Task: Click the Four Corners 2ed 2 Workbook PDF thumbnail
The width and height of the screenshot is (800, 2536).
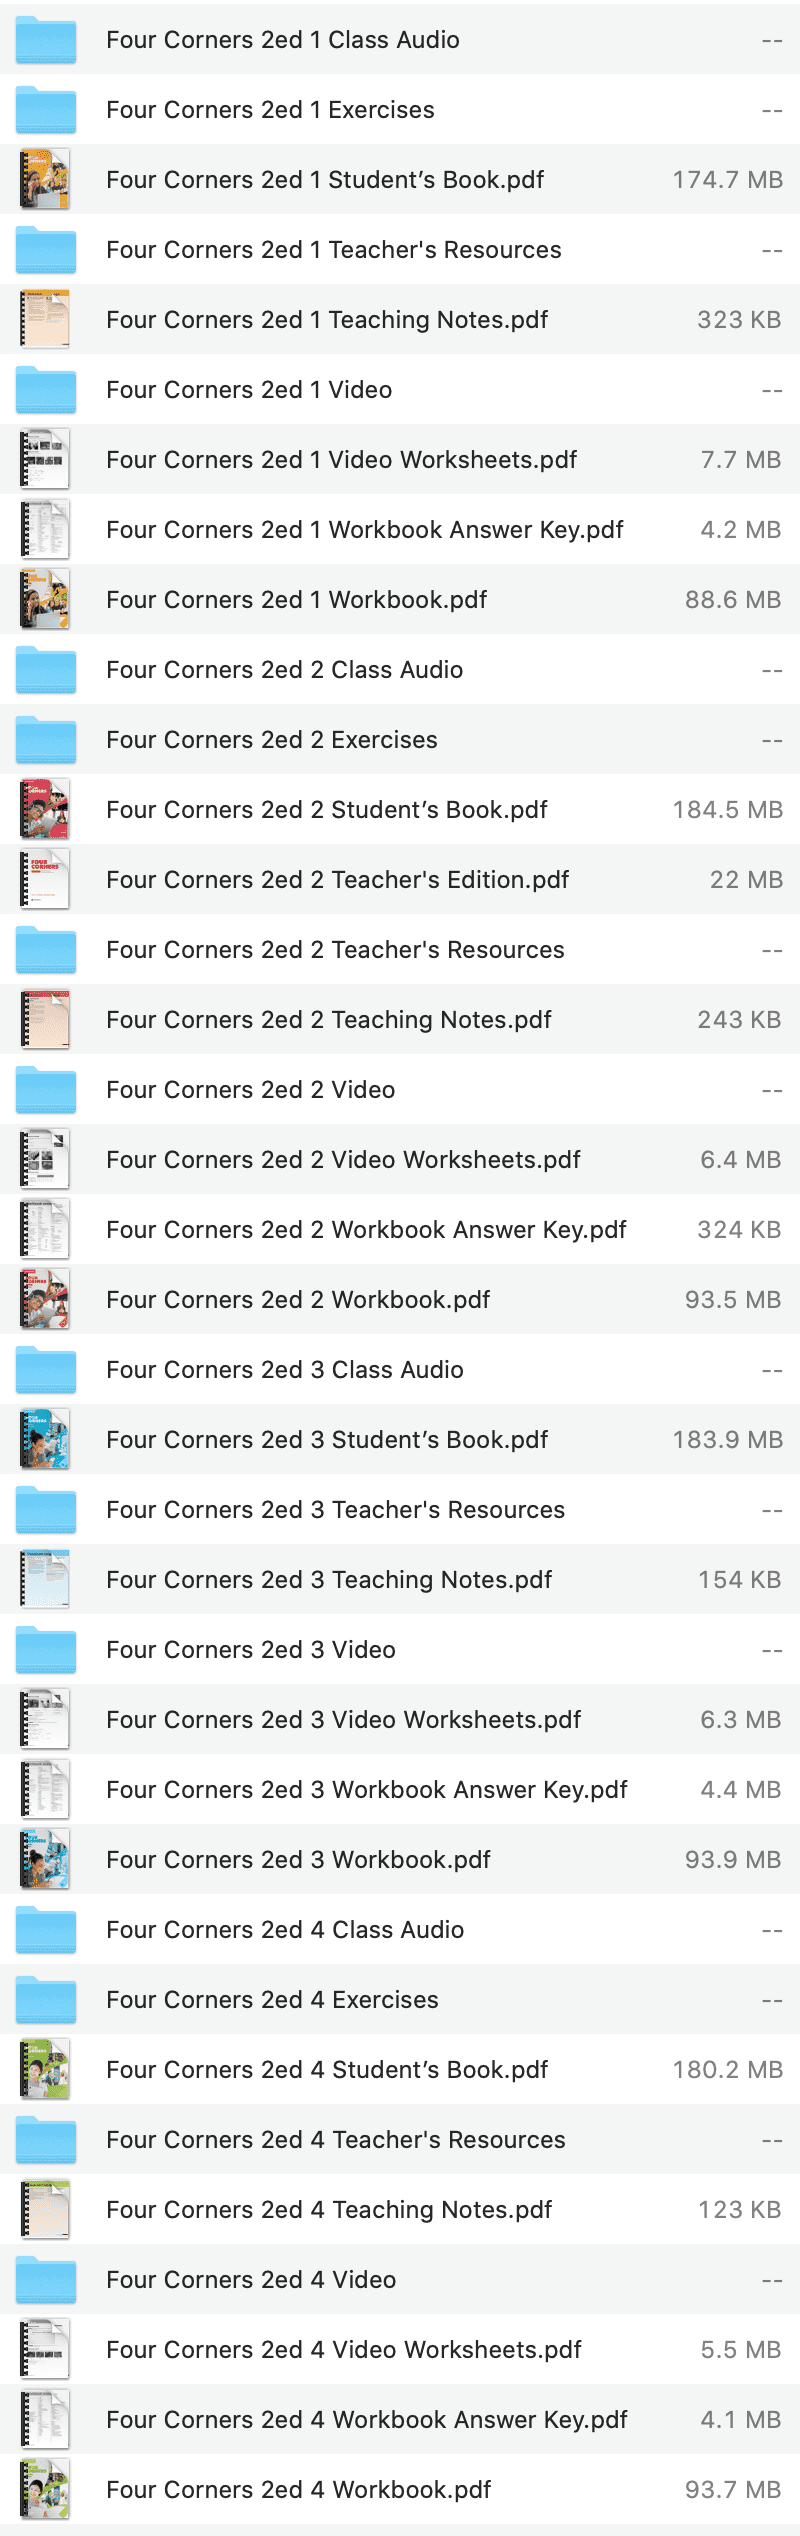Action: click(45, 1300)
